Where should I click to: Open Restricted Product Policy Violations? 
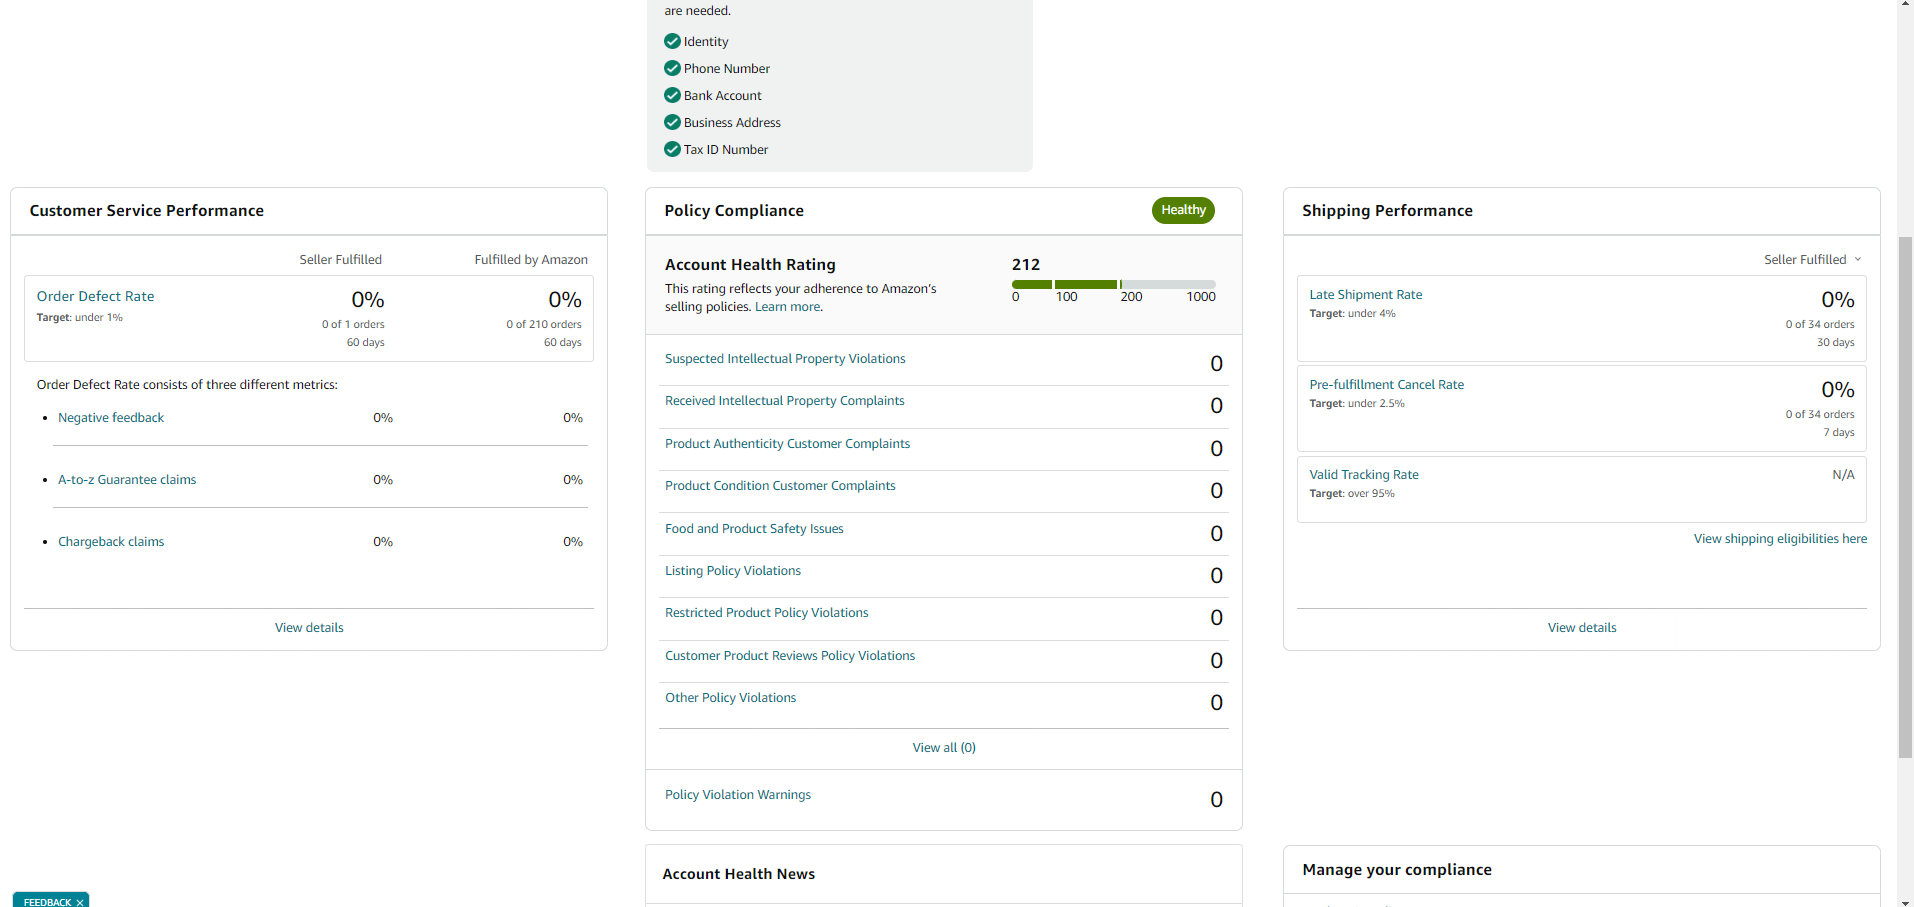[767, 612]
